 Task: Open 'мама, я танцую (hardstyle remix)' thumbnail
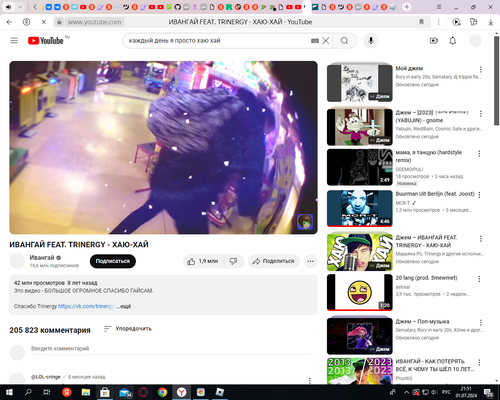[360, 167]
